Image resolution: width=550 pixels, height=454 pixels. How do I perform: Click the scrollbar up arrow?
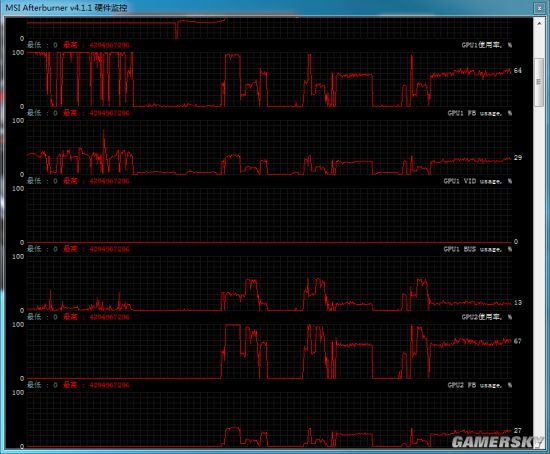click(x=539, y=23)
